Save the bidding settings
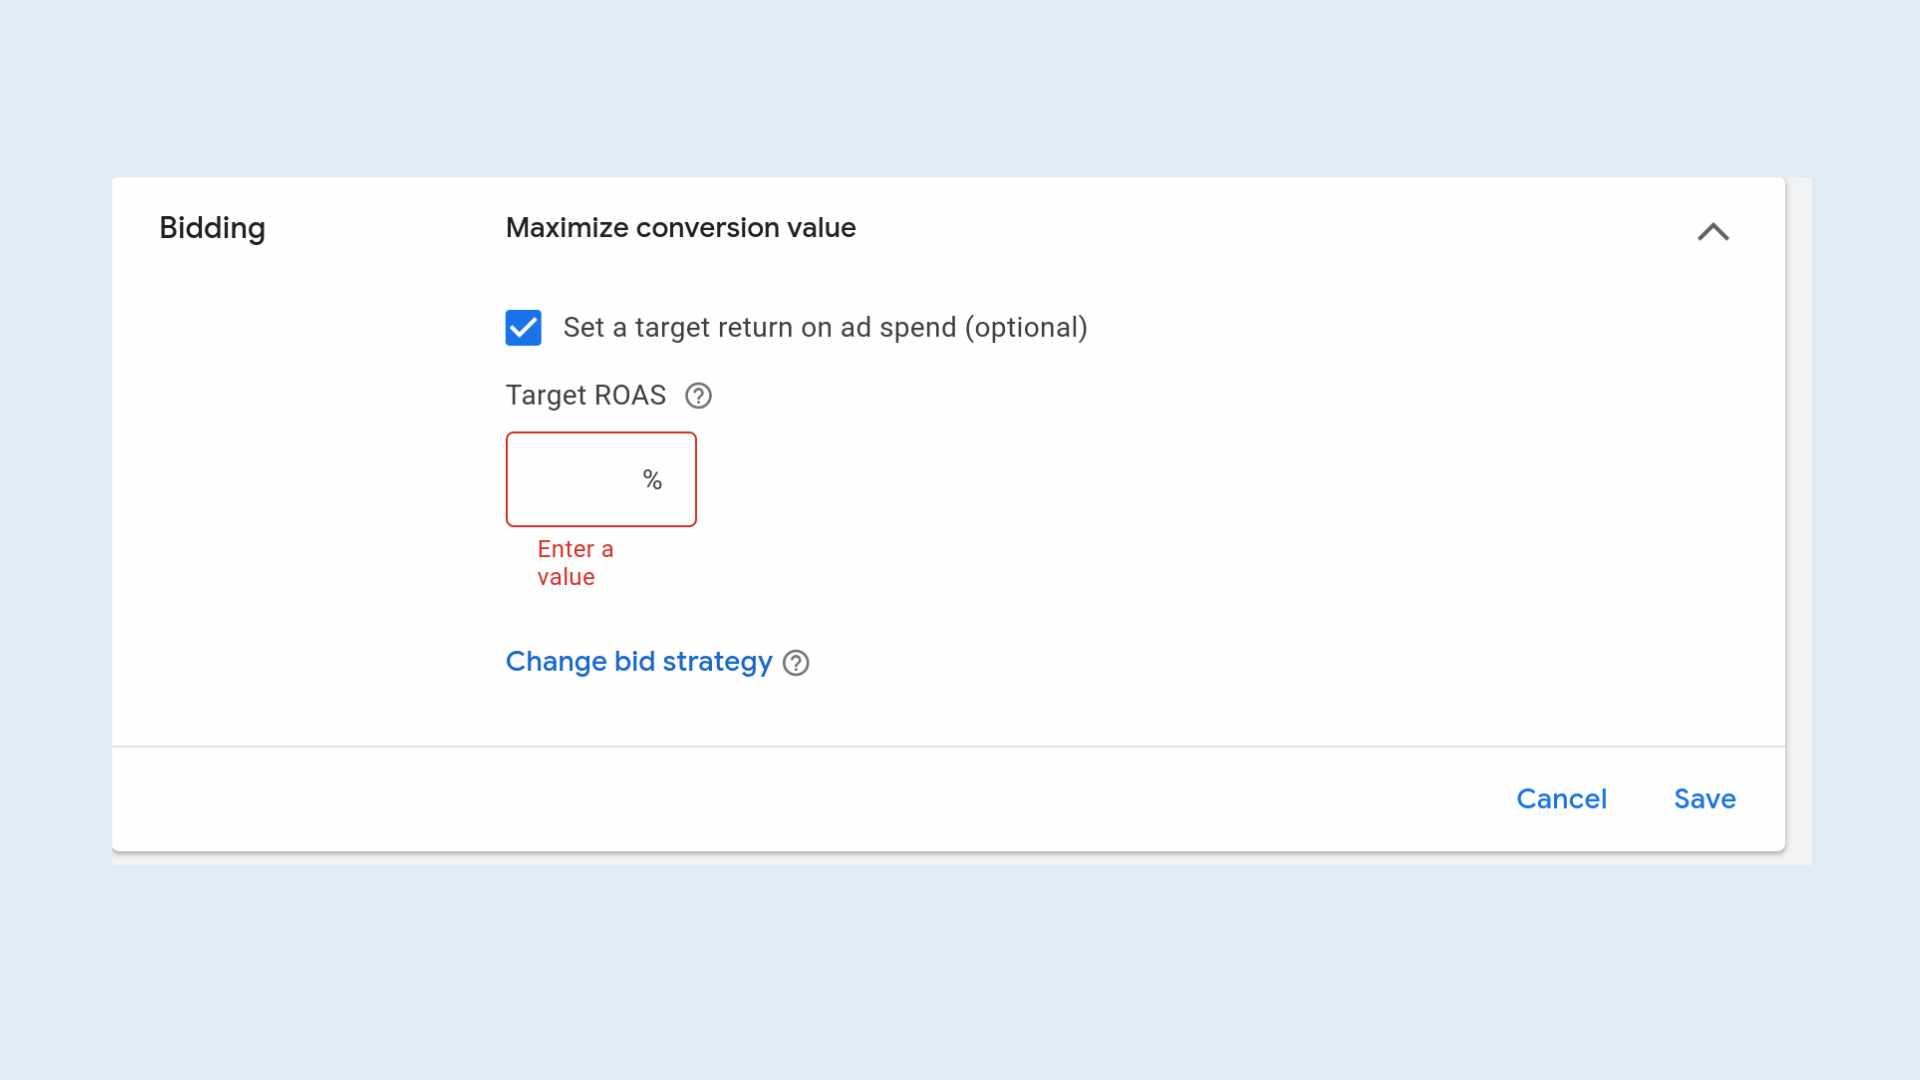This screenshot has width=1920, height=1080. pos(1704,799)
